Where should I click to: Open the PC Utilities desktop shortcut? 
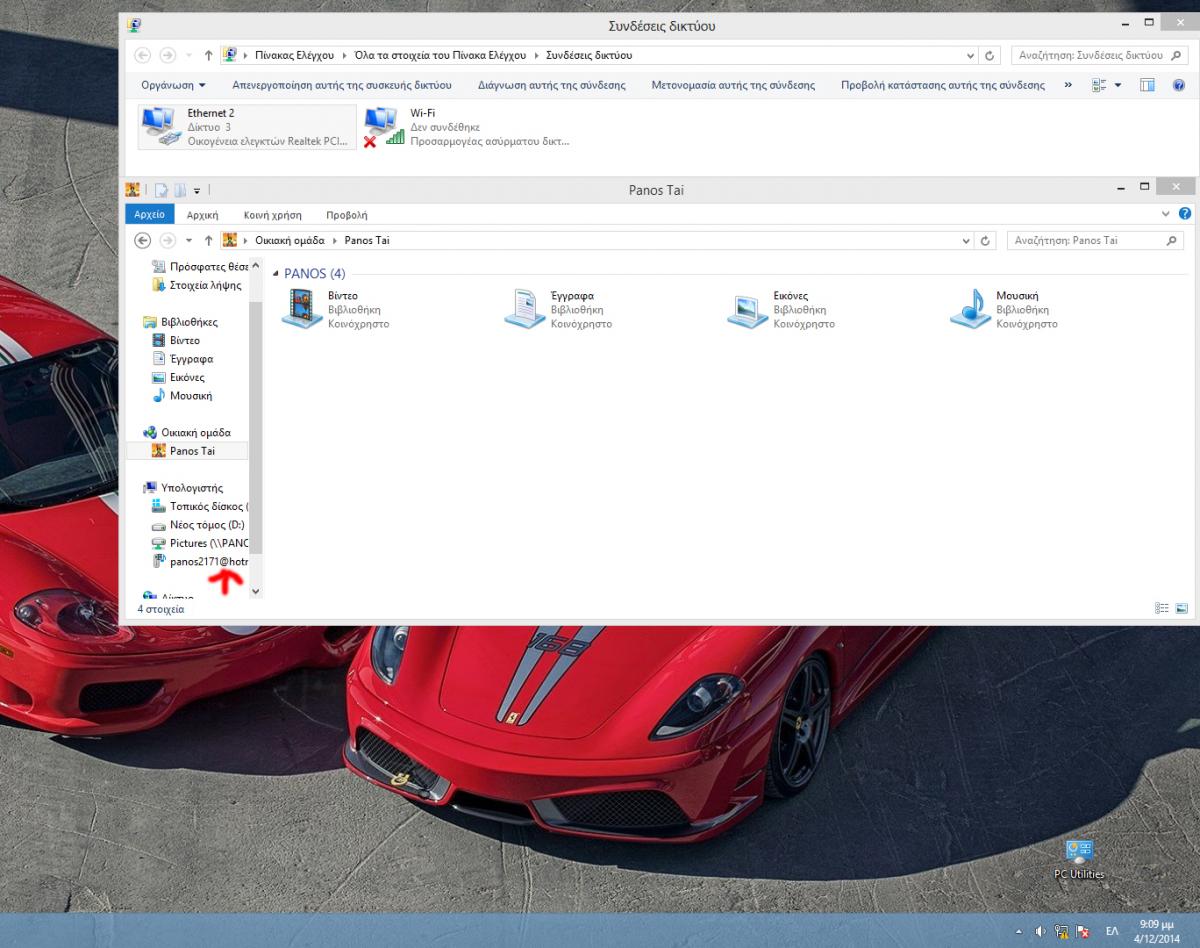tap(1079, 859)
